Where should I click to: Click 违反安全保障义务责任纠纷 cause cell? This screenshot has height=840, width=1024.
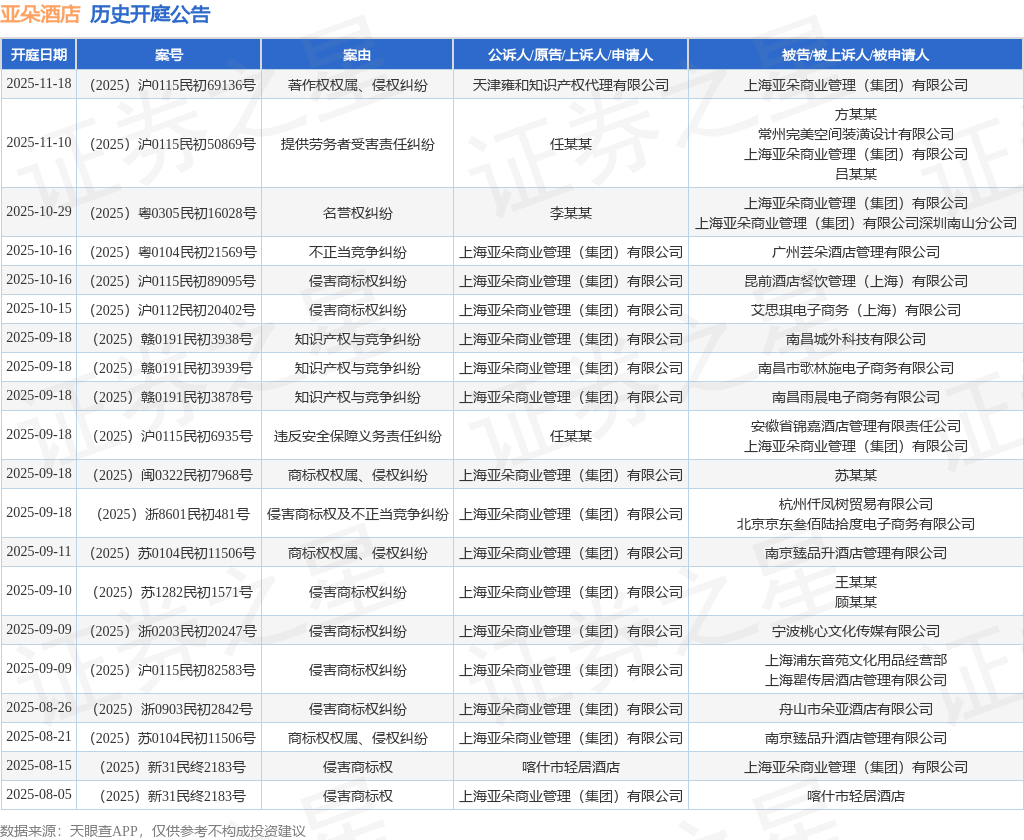pos(357,436)
